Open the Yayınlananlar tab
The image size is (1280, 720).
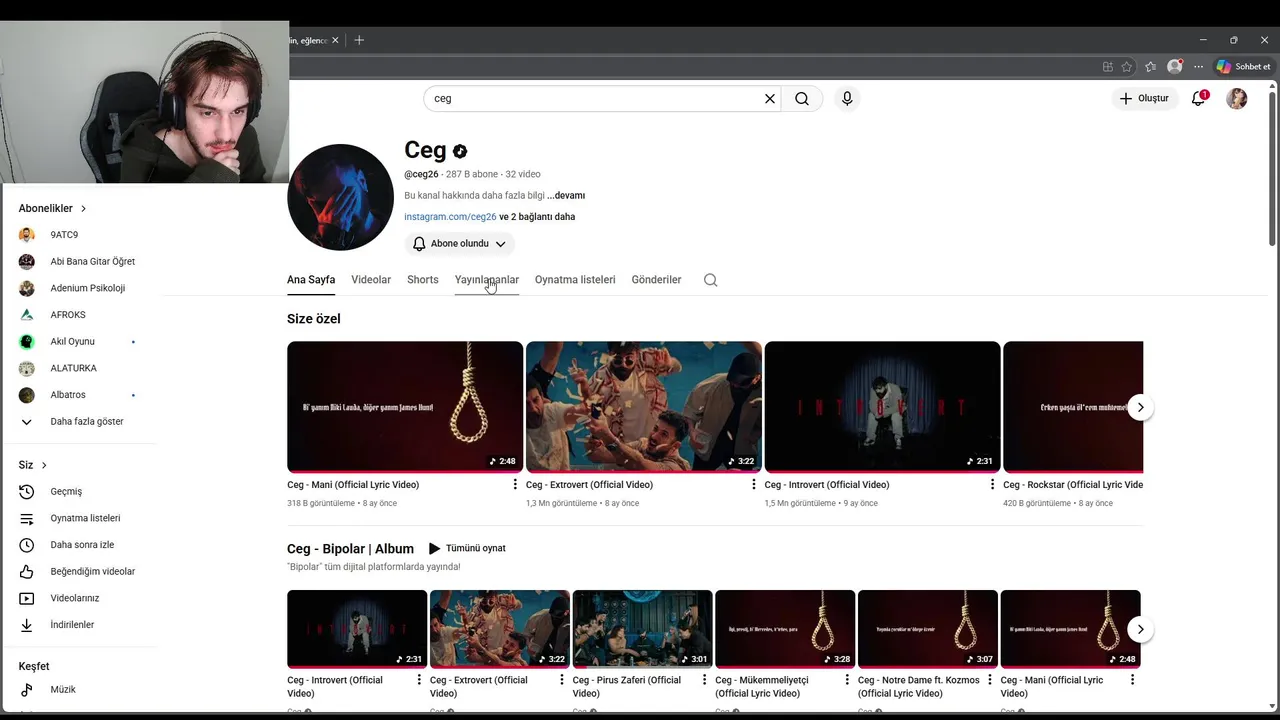coord(487,280)
